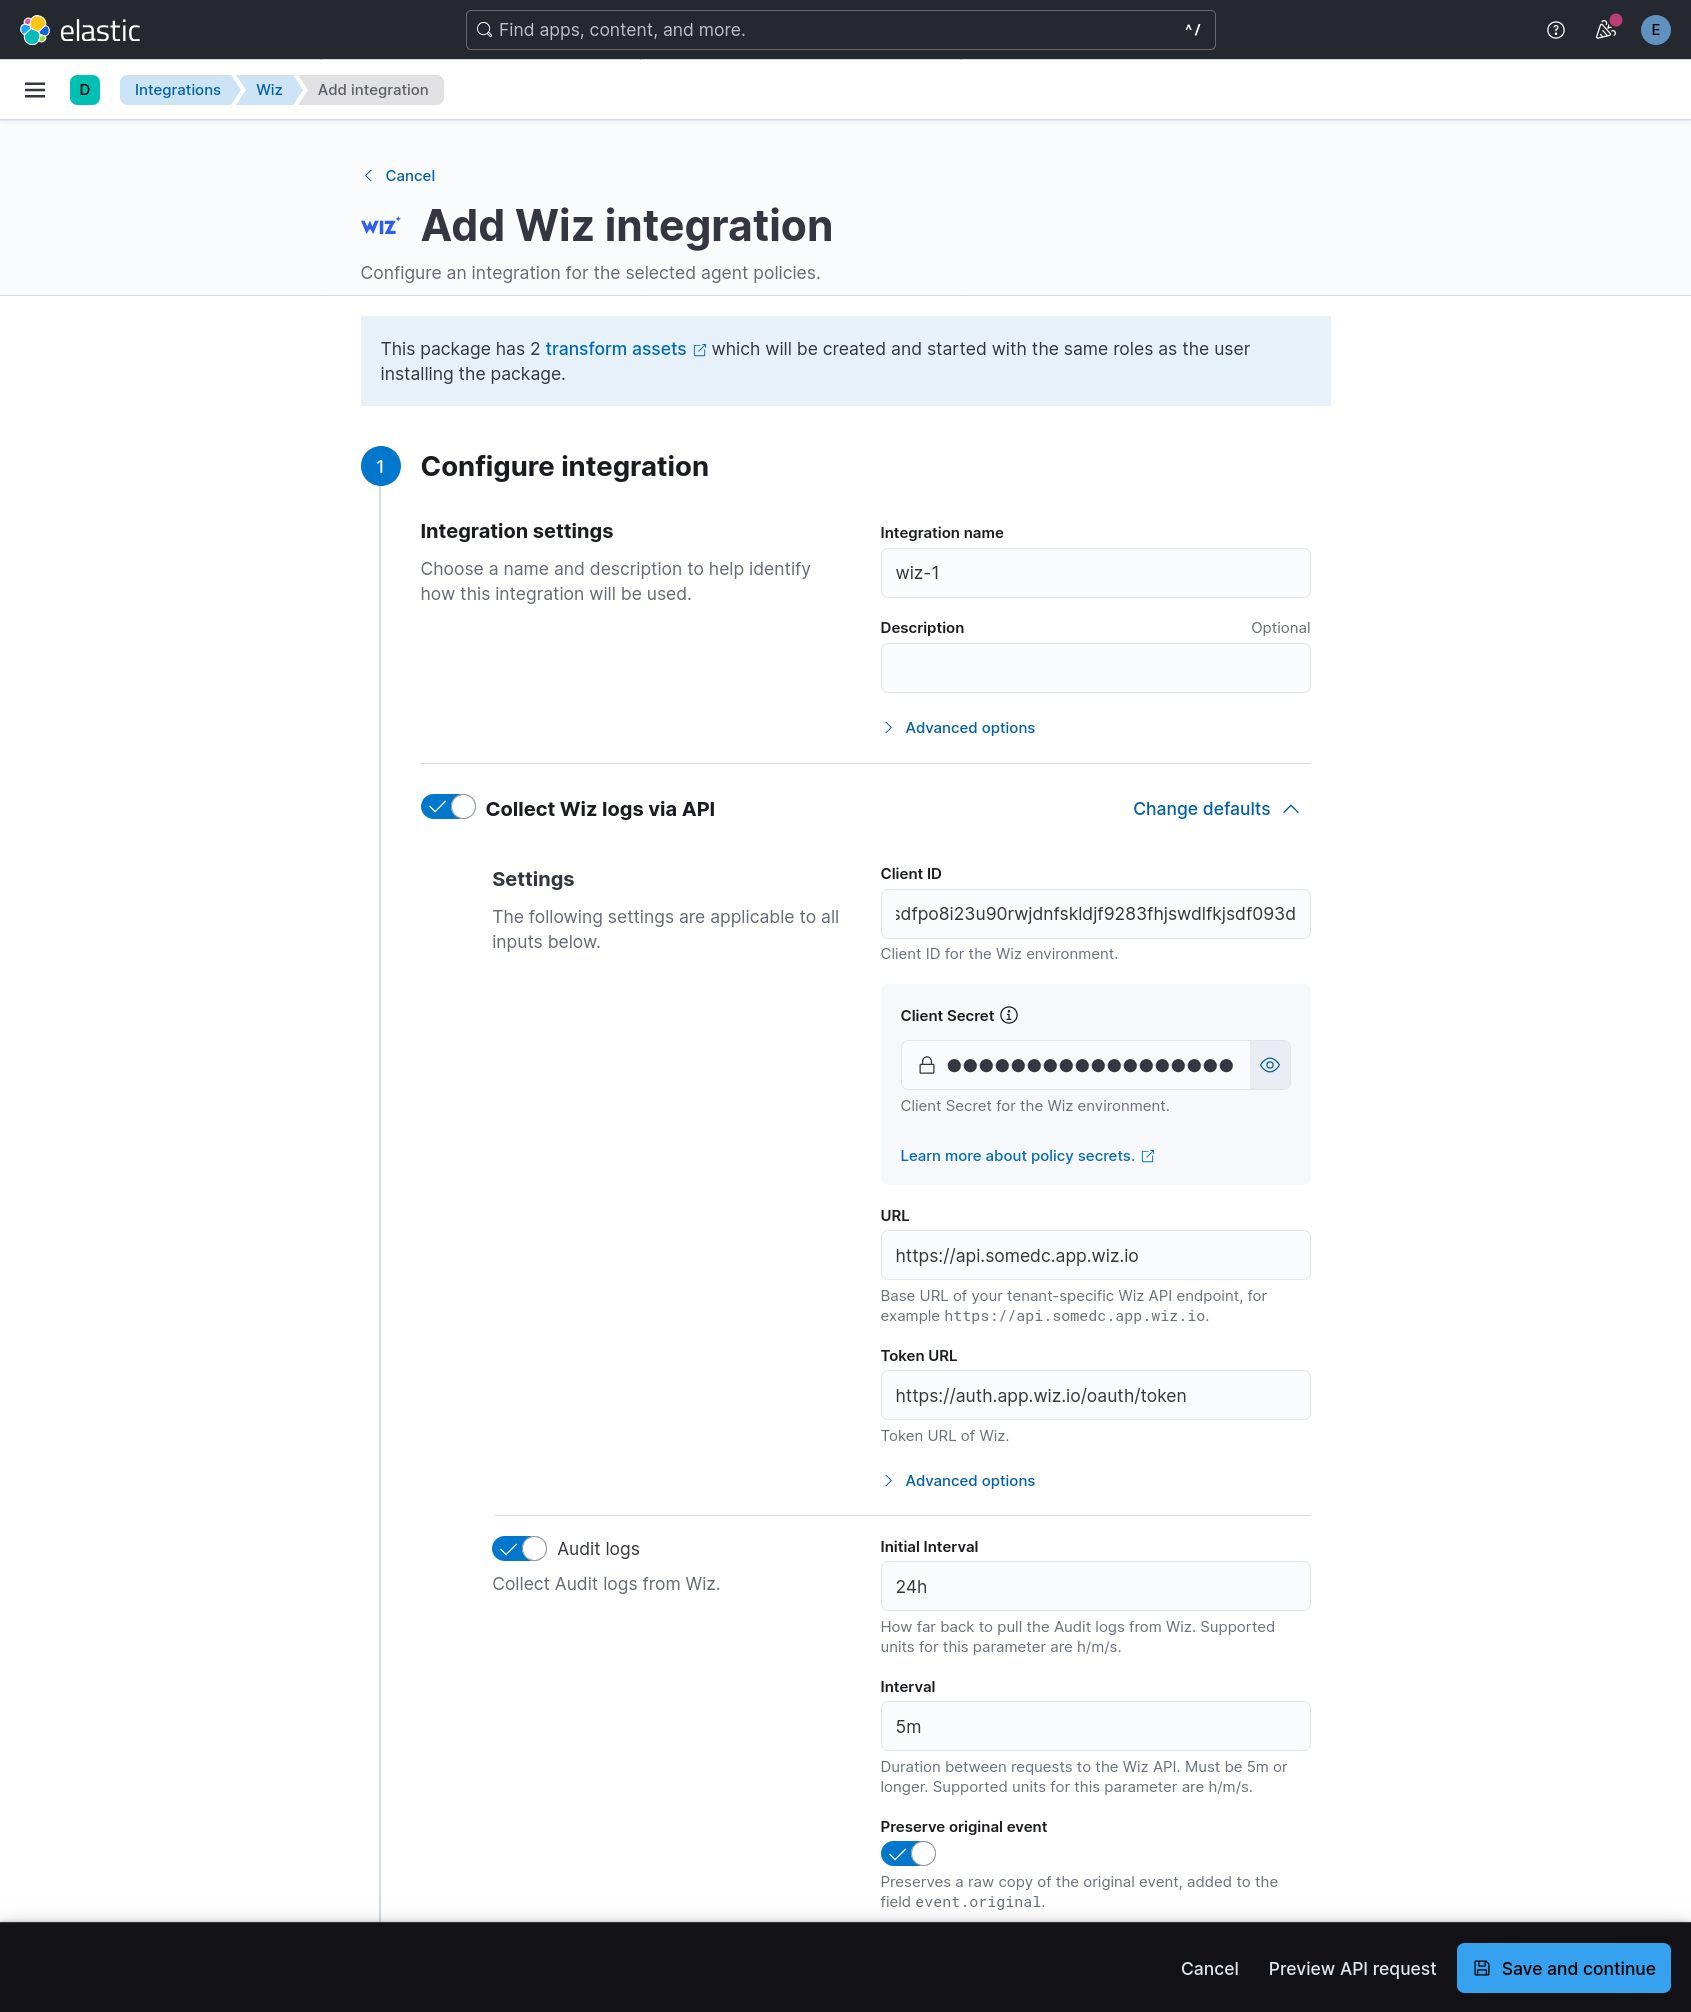Click the Wiz logo beside the title
Image resolution: width=1691 pixels, height=2012 pixels.
click(380, 227)
